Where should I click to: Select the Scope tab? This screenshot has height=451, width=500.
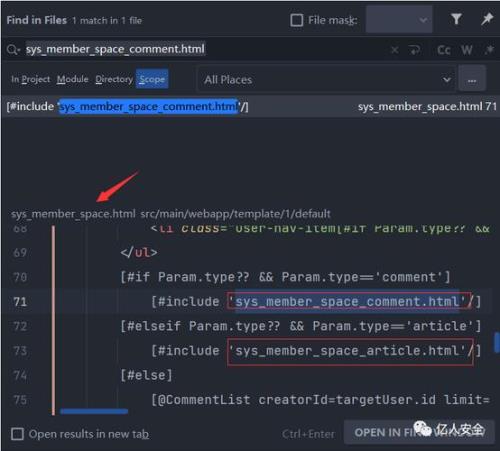tap(152, 79)
